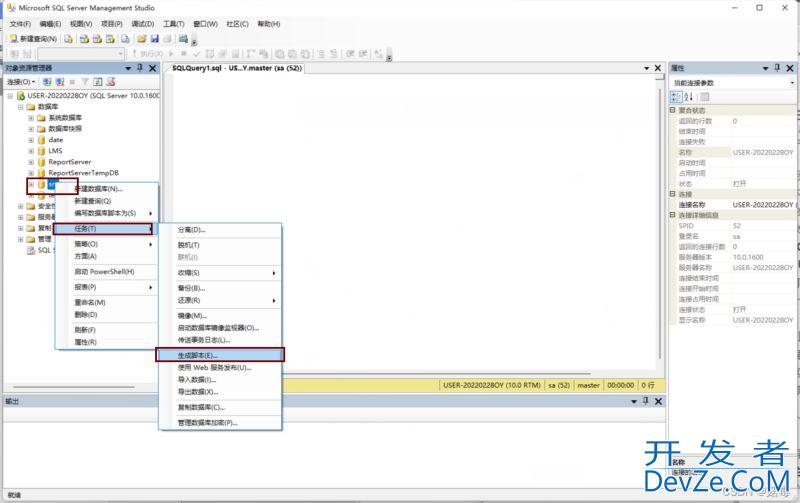The image size is (800, 503).
Task: Click the Execute 执行(X) toolbar button
Action: (148, 54)
